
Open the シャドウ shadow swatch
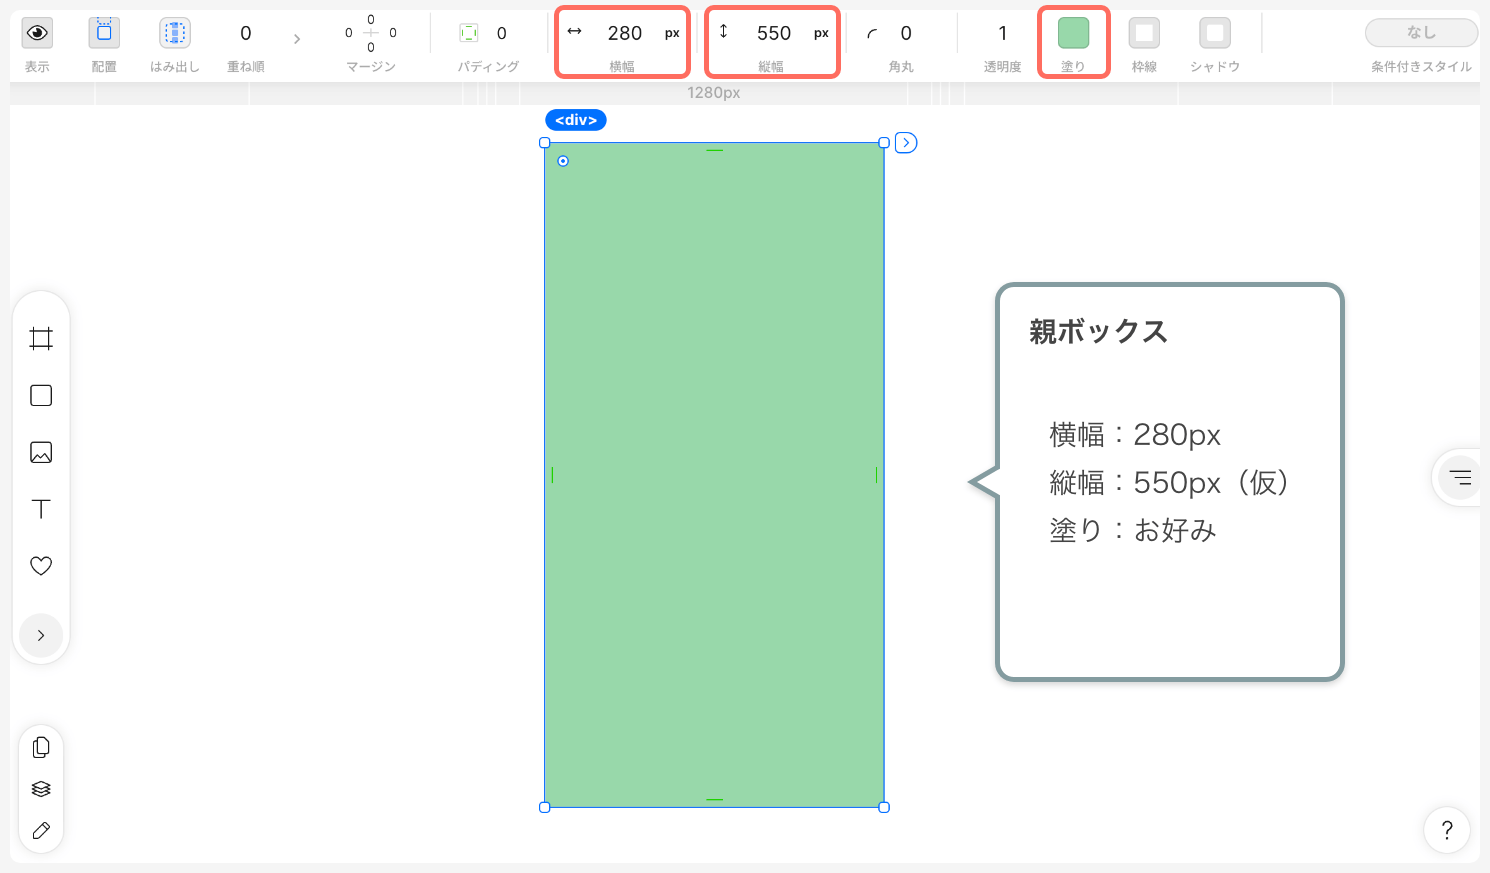click(x=1215, y=33)
